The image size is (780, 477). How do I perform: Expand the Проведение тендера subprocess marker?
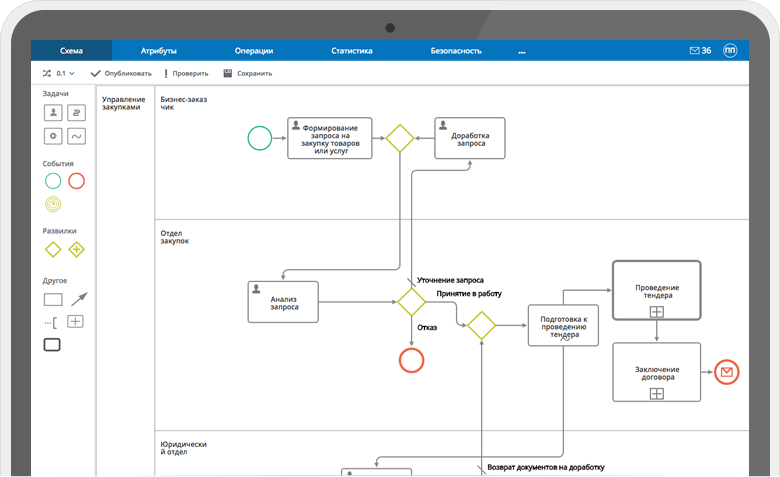tap(657, 312)
